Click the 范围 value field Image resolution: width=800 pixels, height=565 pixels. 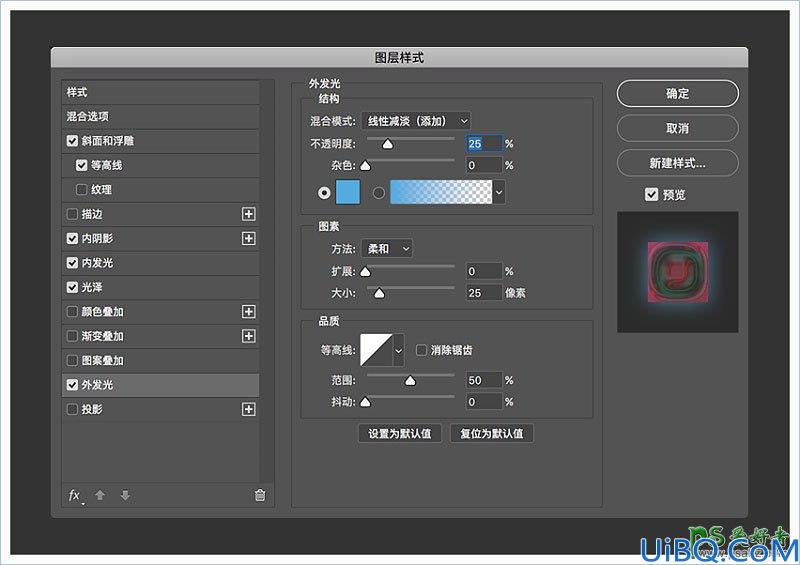coord(484,380)
